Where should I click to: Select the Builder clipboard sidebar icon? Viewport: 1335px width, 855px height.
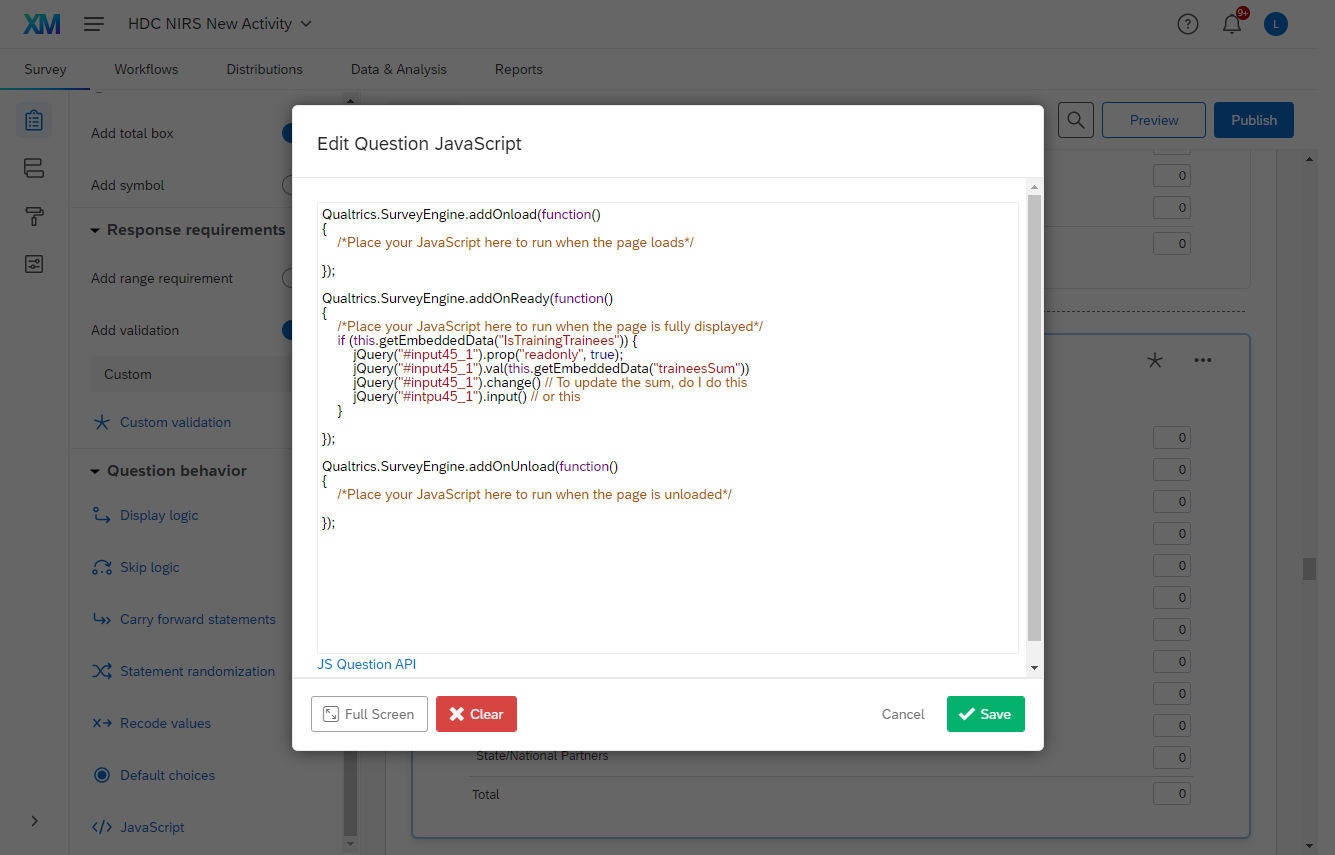(x=34, y=121)
